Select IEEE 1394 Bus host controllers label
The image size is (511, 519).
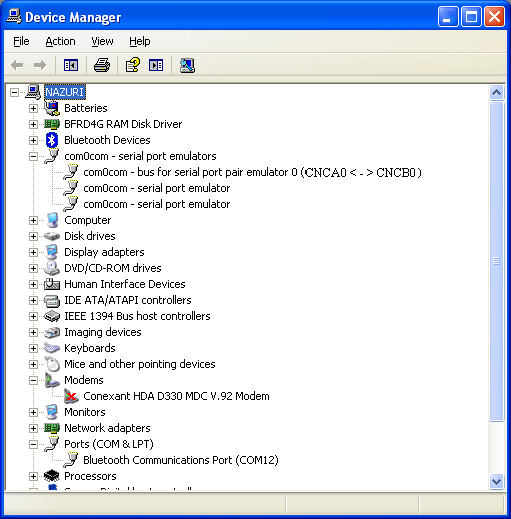(x=137, y=316)
